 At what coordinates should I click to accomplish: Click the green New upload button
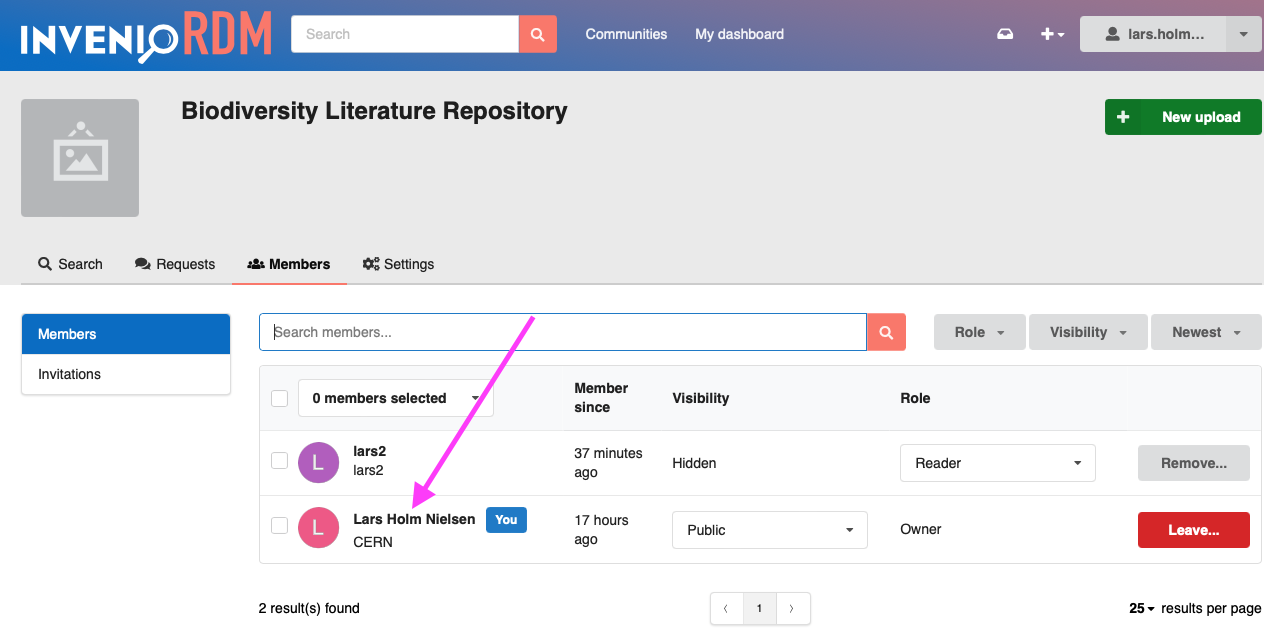(x=1183, y=117)
